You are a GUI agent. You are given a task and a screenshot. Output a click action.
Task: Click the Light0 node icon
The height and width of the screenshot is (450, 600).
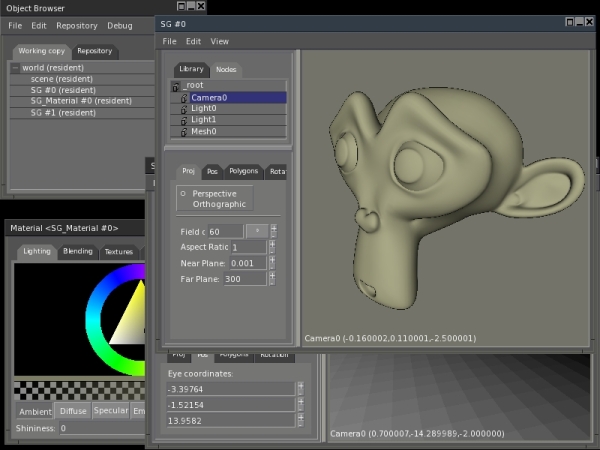[x=184, y=109]
